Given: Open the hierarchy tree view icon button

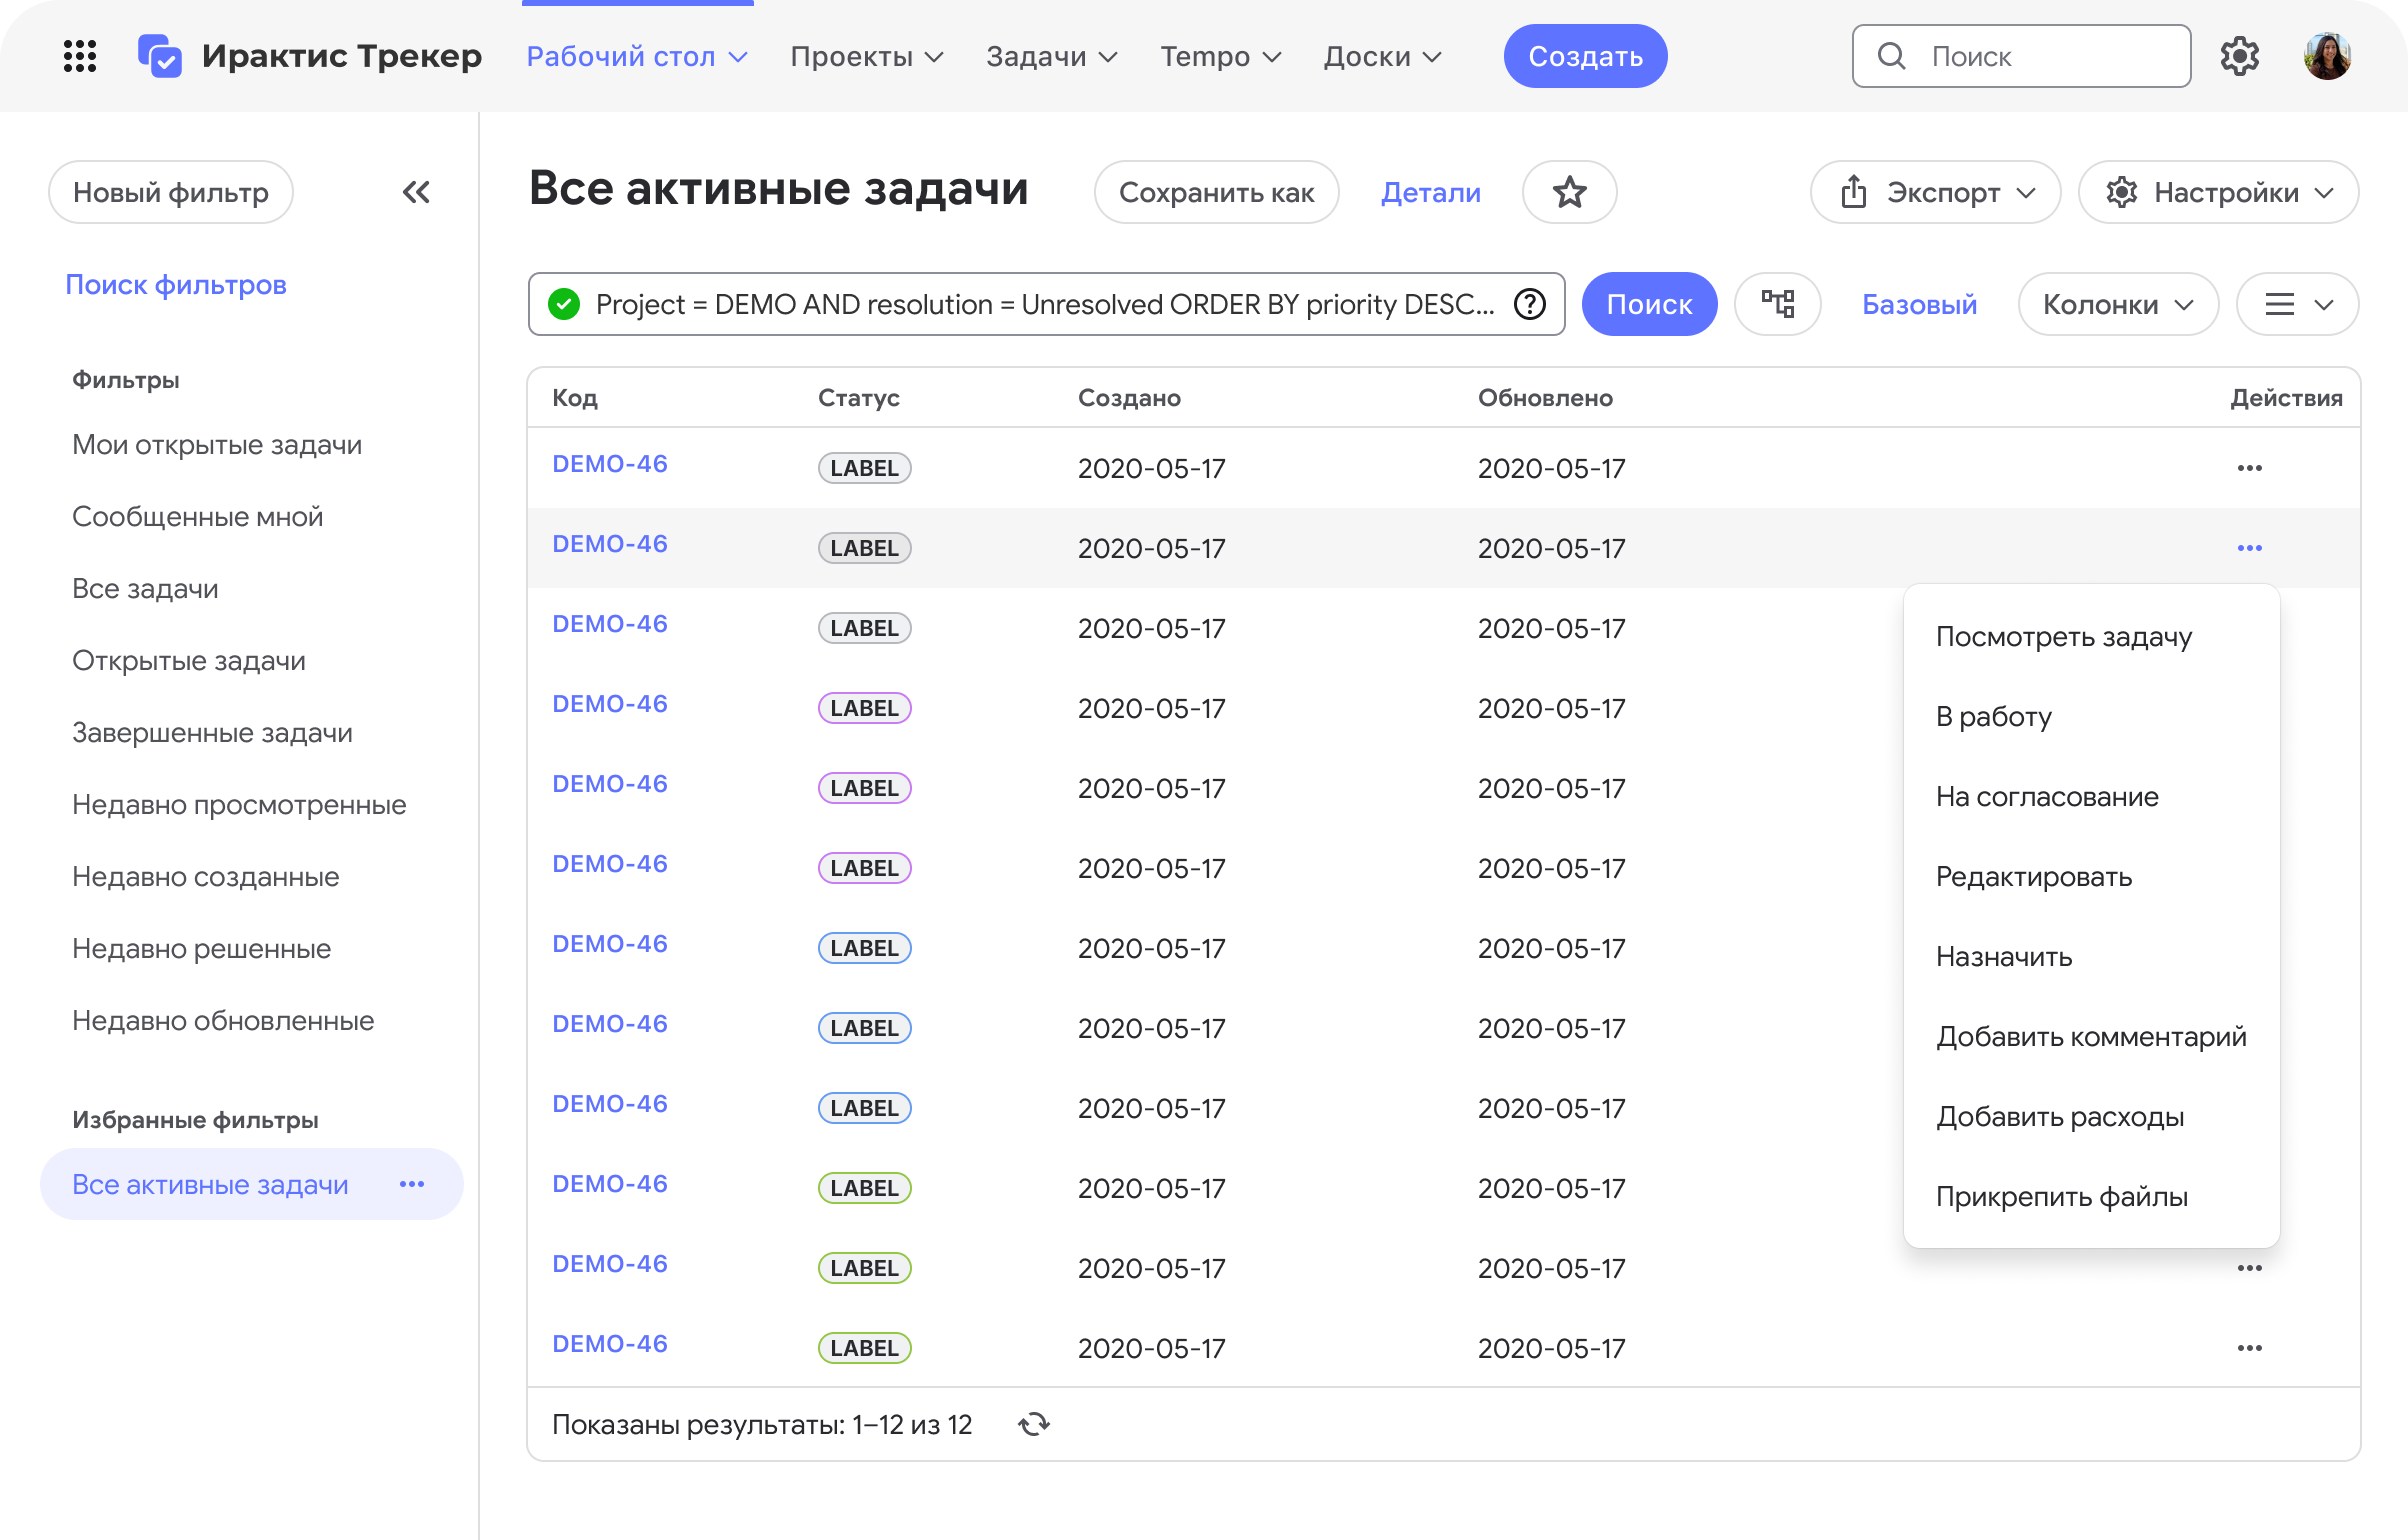Looking at the screenshot, I should coord(1778,304).
